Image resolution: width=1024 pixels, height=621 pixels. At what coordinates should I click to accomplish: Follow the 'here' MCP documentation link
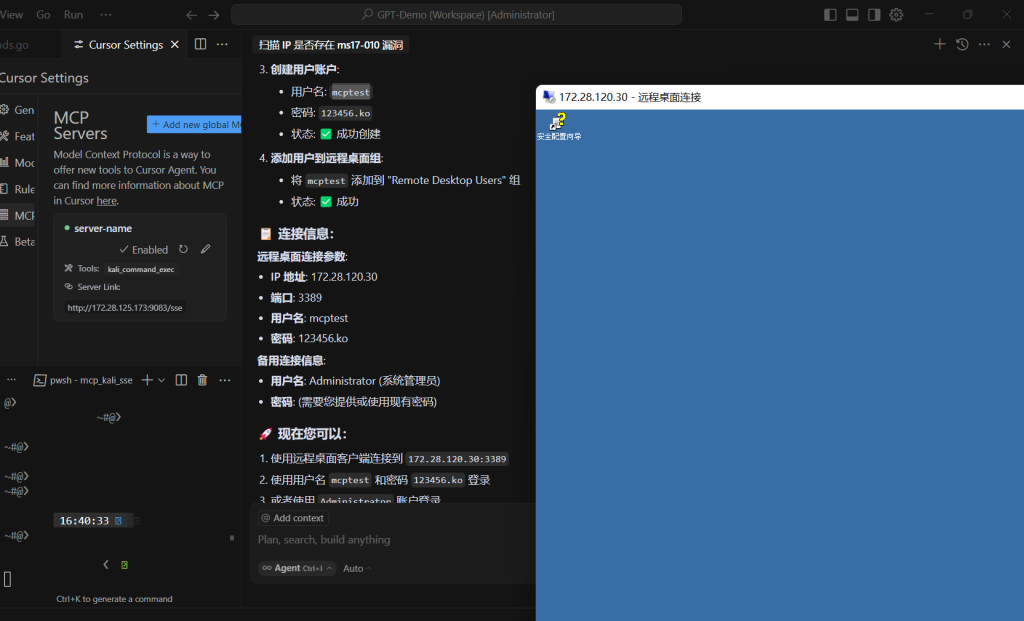(x=106, y=200)
